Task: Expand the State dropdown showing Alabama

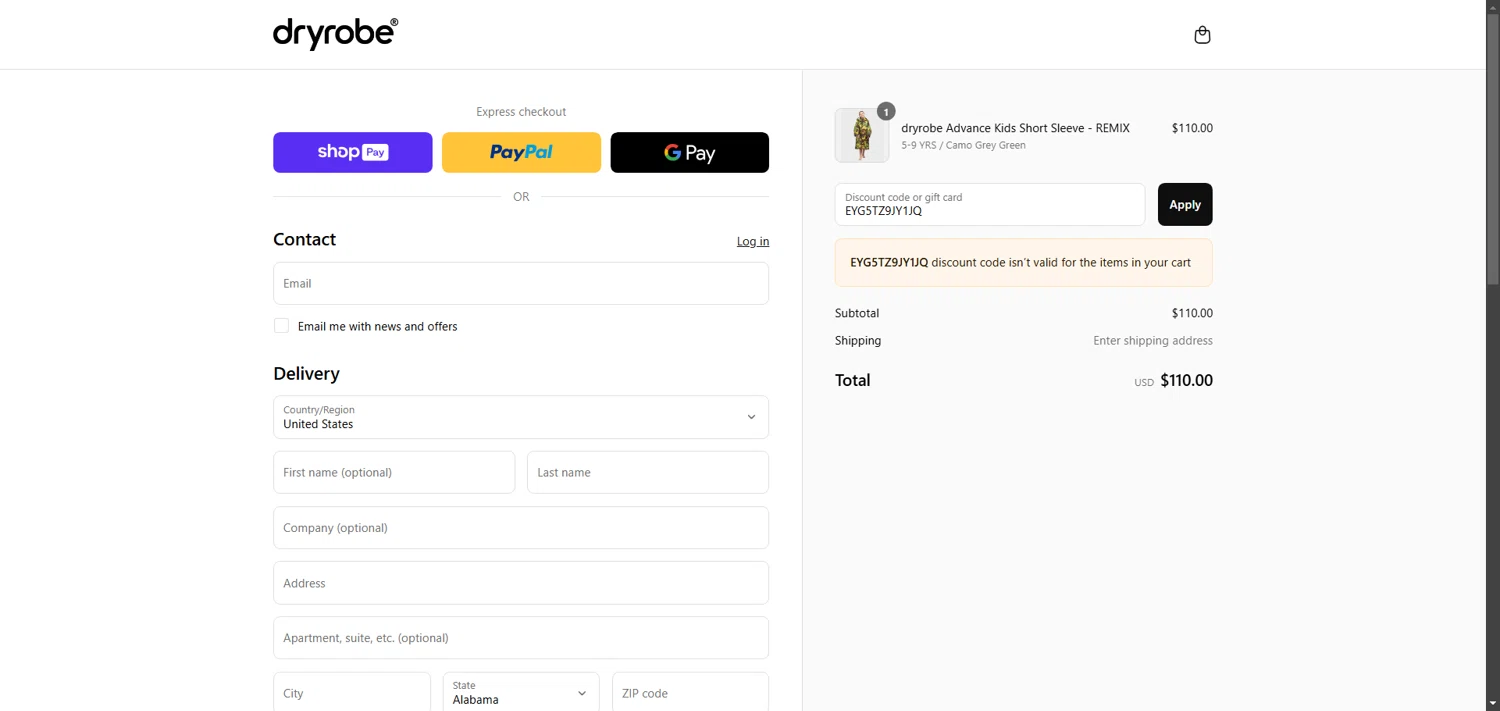Action: point(521,692)
